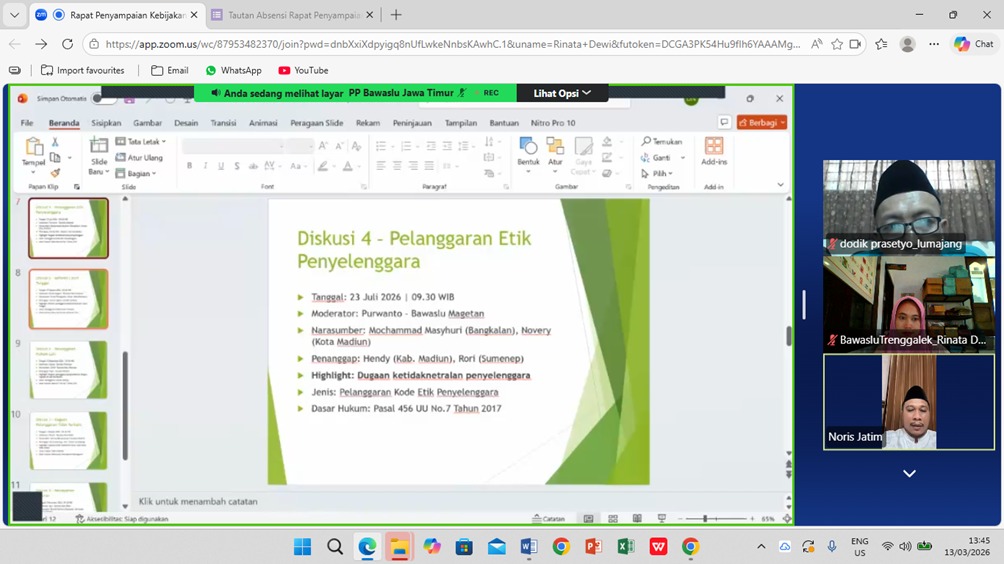Open Bagian section dropdown
The image size is (1004, 564).
click(136, 173)
